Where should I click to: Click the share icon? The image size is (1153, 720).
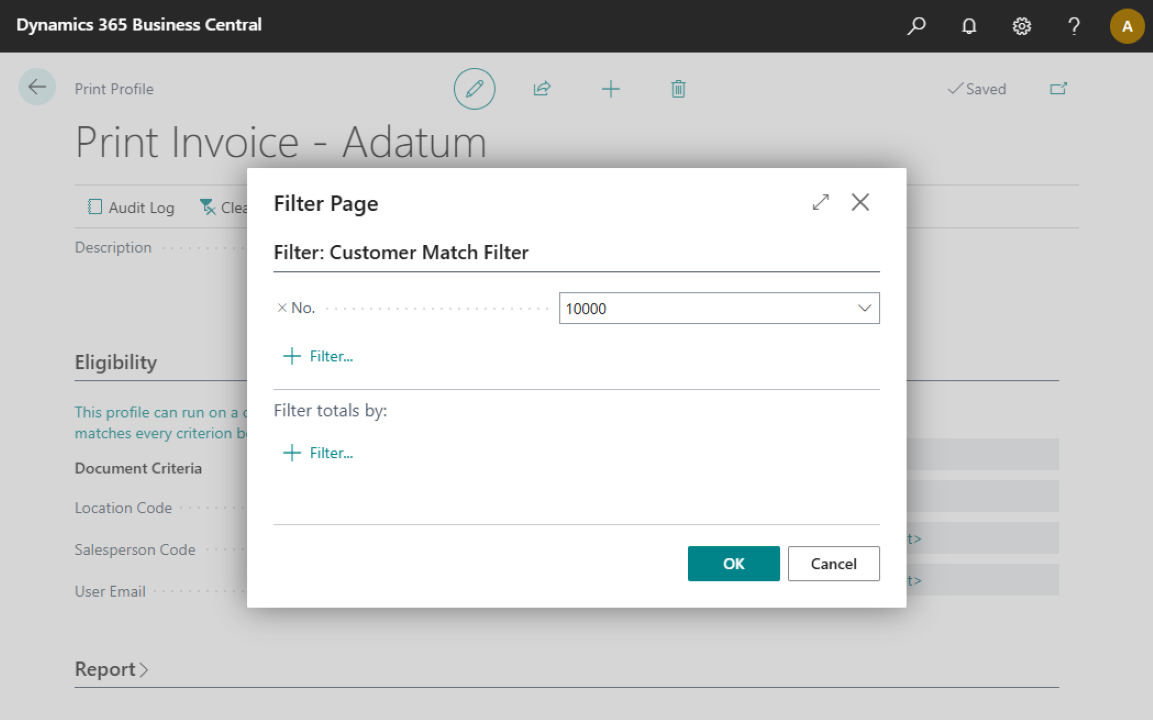tap(542, 89)
